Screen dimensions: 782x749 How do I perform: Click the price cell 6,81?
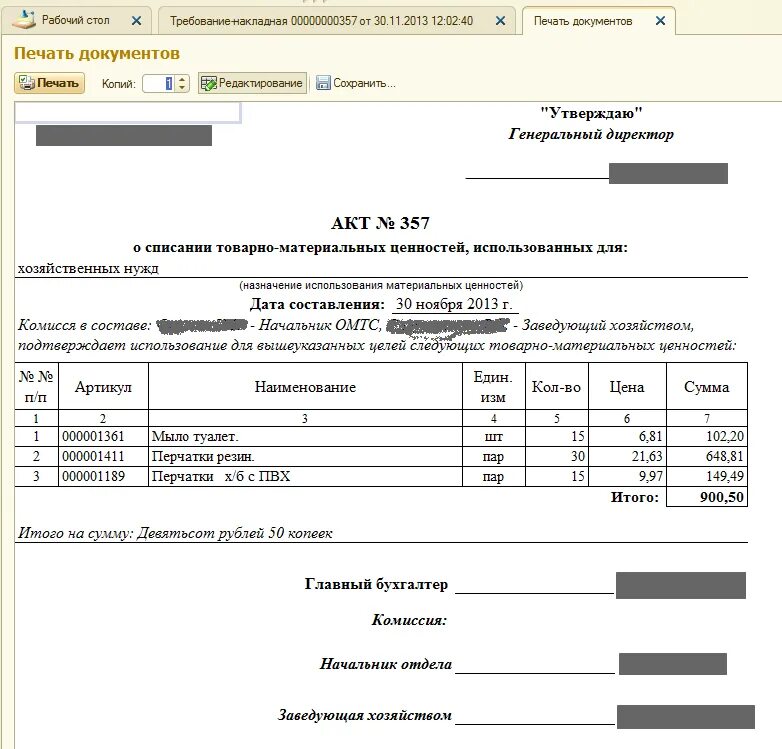[627, 436]
